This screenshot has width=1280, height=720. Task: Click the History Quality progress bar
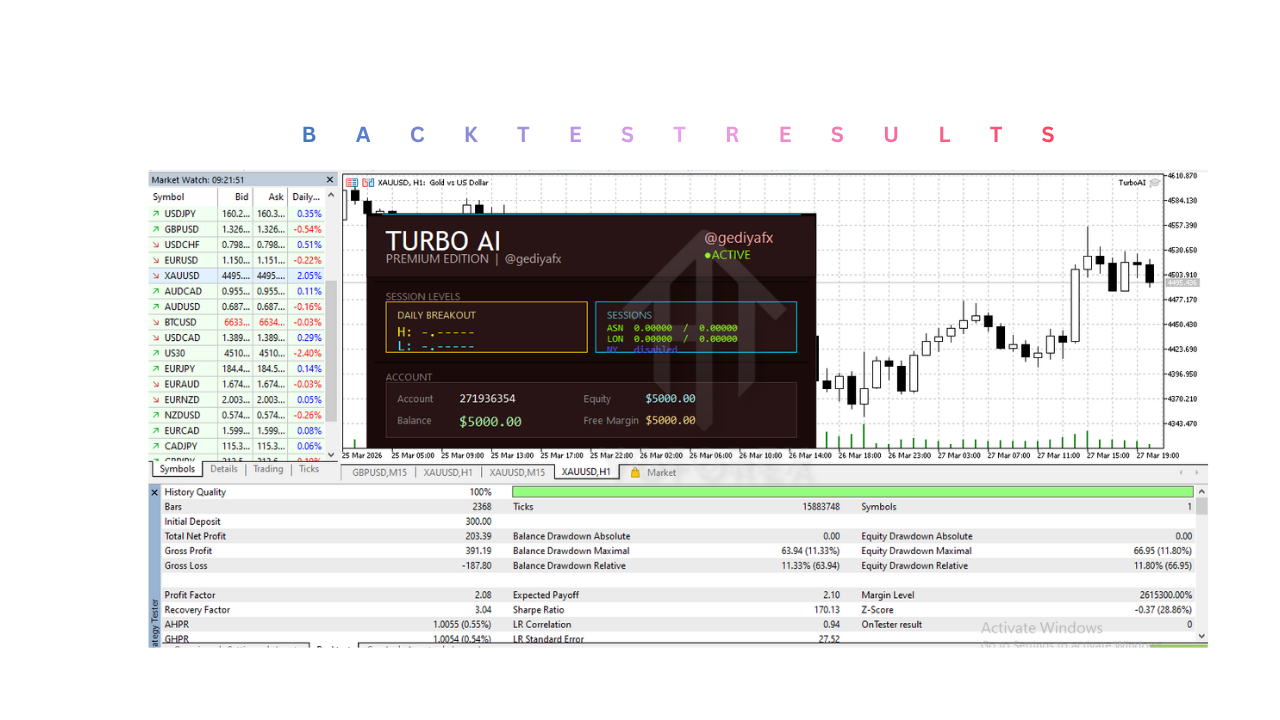click(x=850, y=491)
